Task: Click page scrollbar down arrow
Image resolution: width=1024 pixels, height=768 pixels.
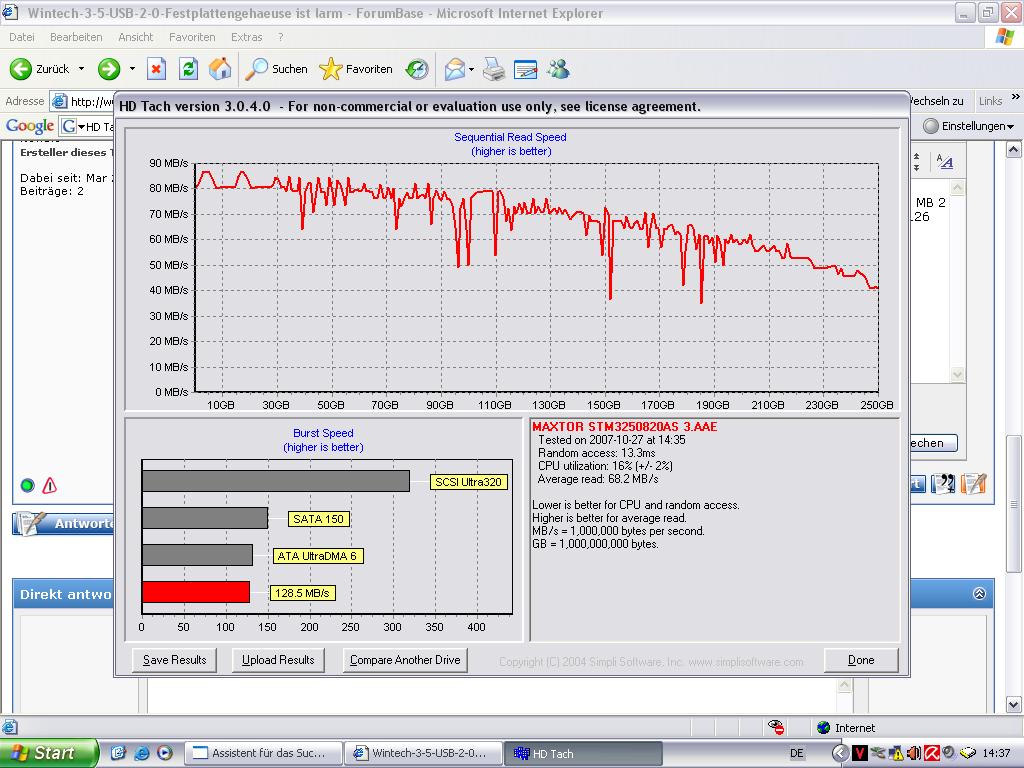Action: click(x=1014, y=705)
